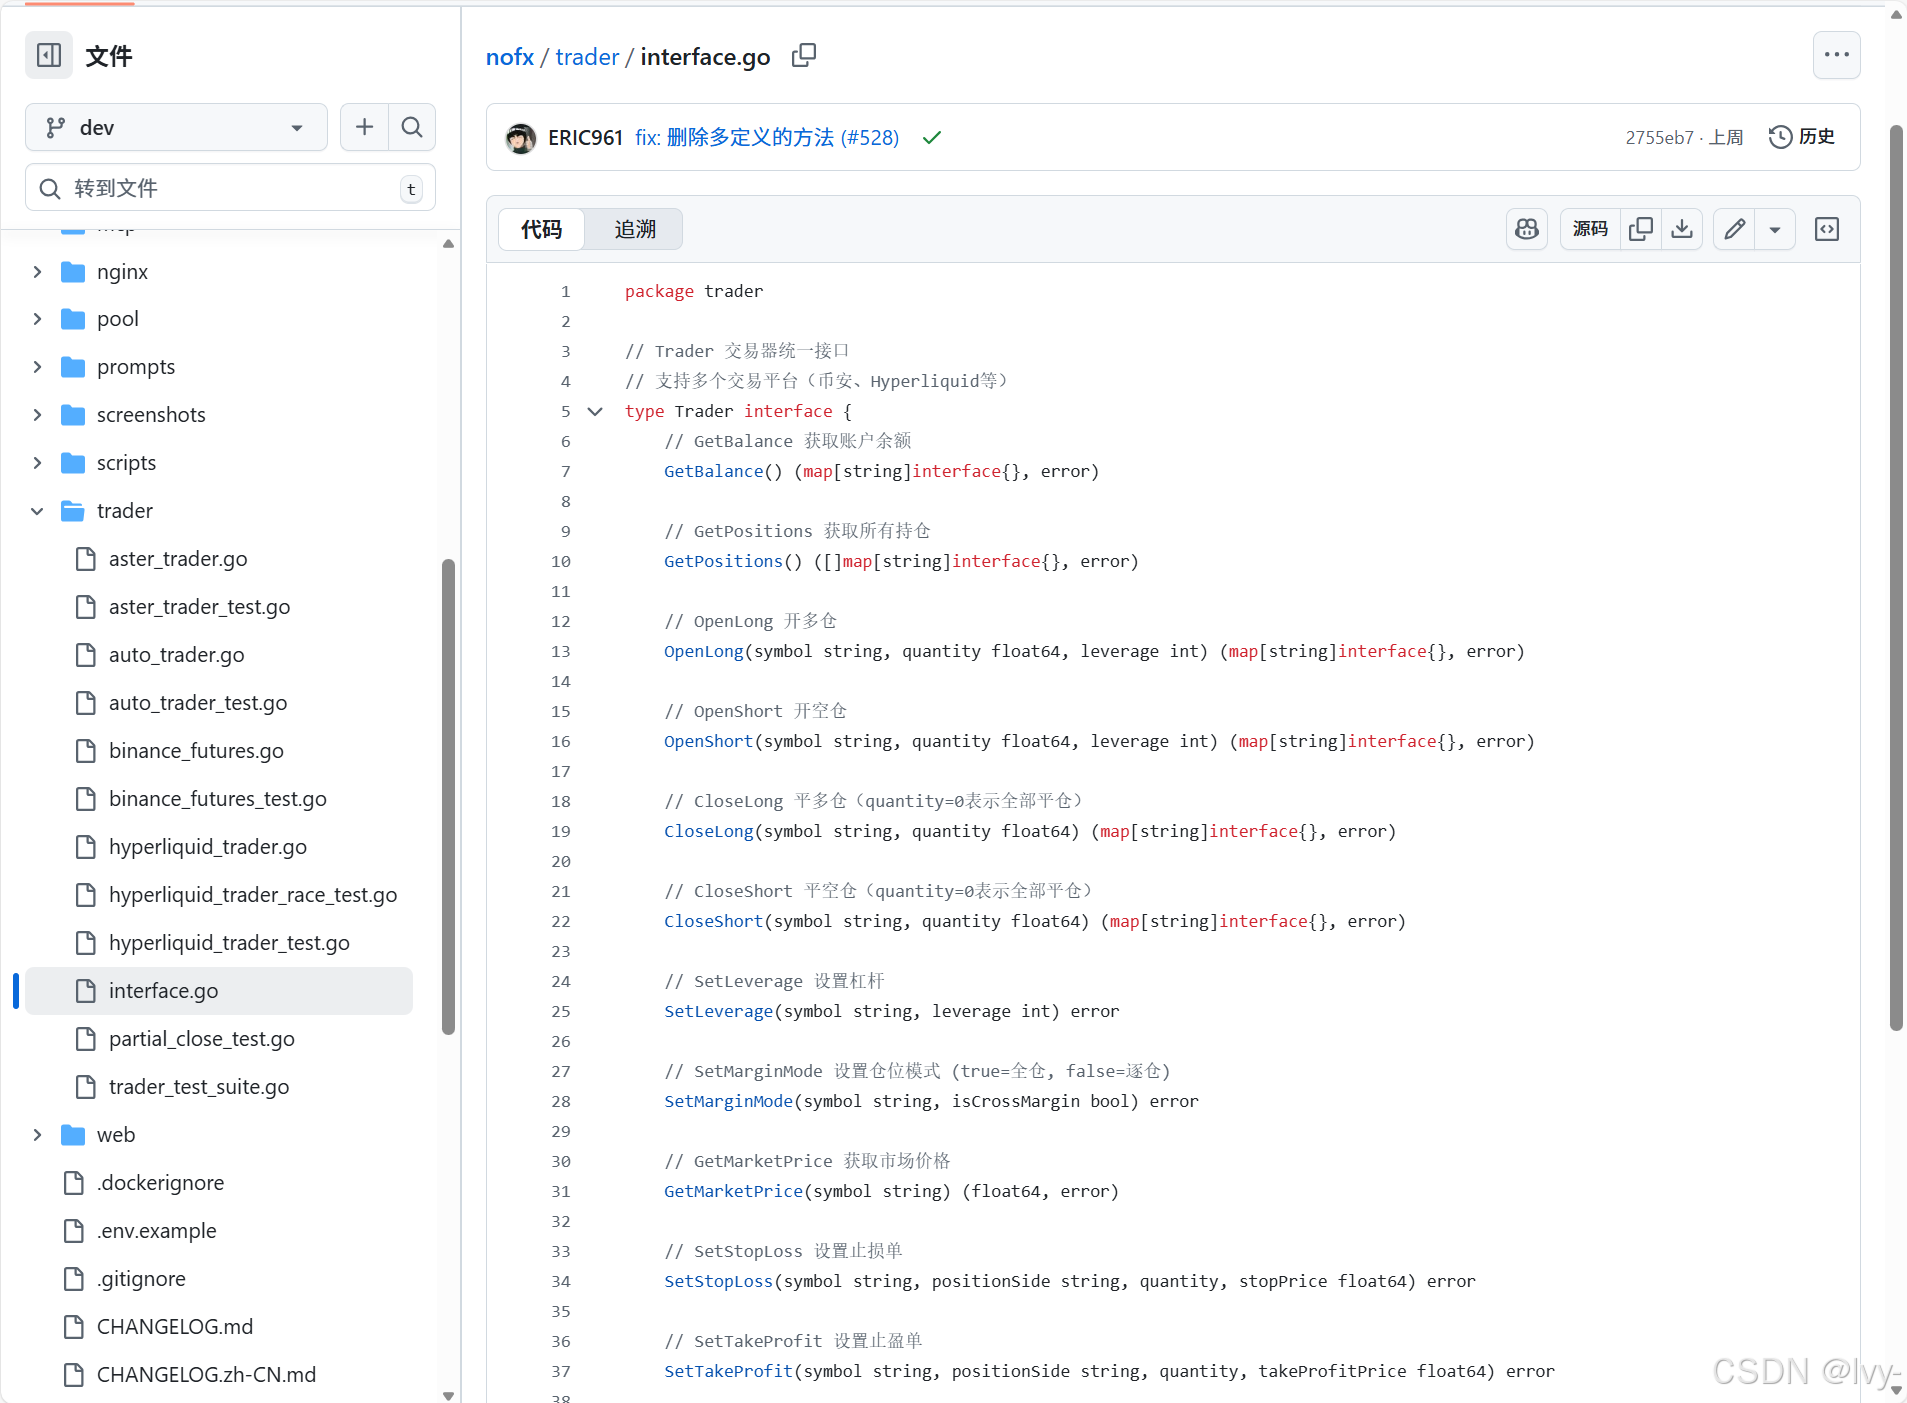
Task: Open partial_close_test.go file
Action: point(202,1039)
